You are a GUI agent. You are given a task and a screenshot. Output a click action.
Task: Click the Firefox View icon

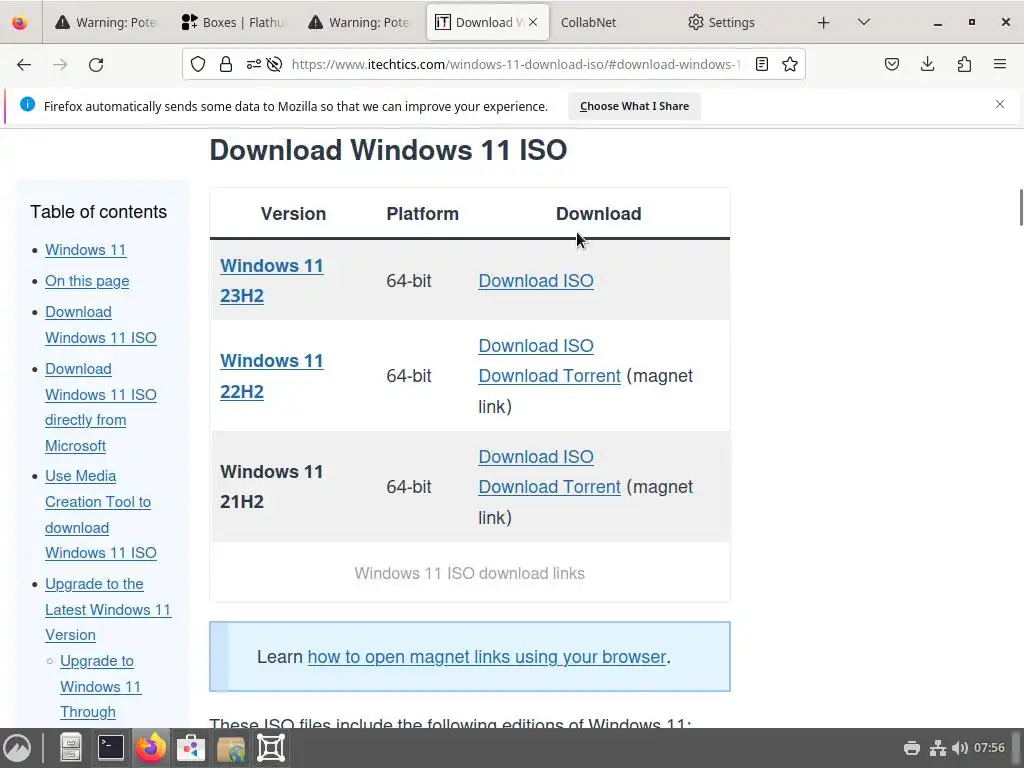click(x=20, y=23)
